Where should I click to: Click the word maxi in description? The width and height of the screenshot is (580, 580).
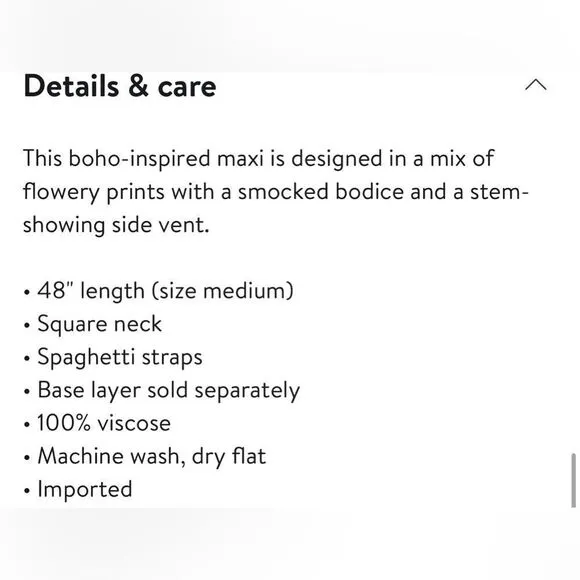pyautogui.click(x=240, y=159)
